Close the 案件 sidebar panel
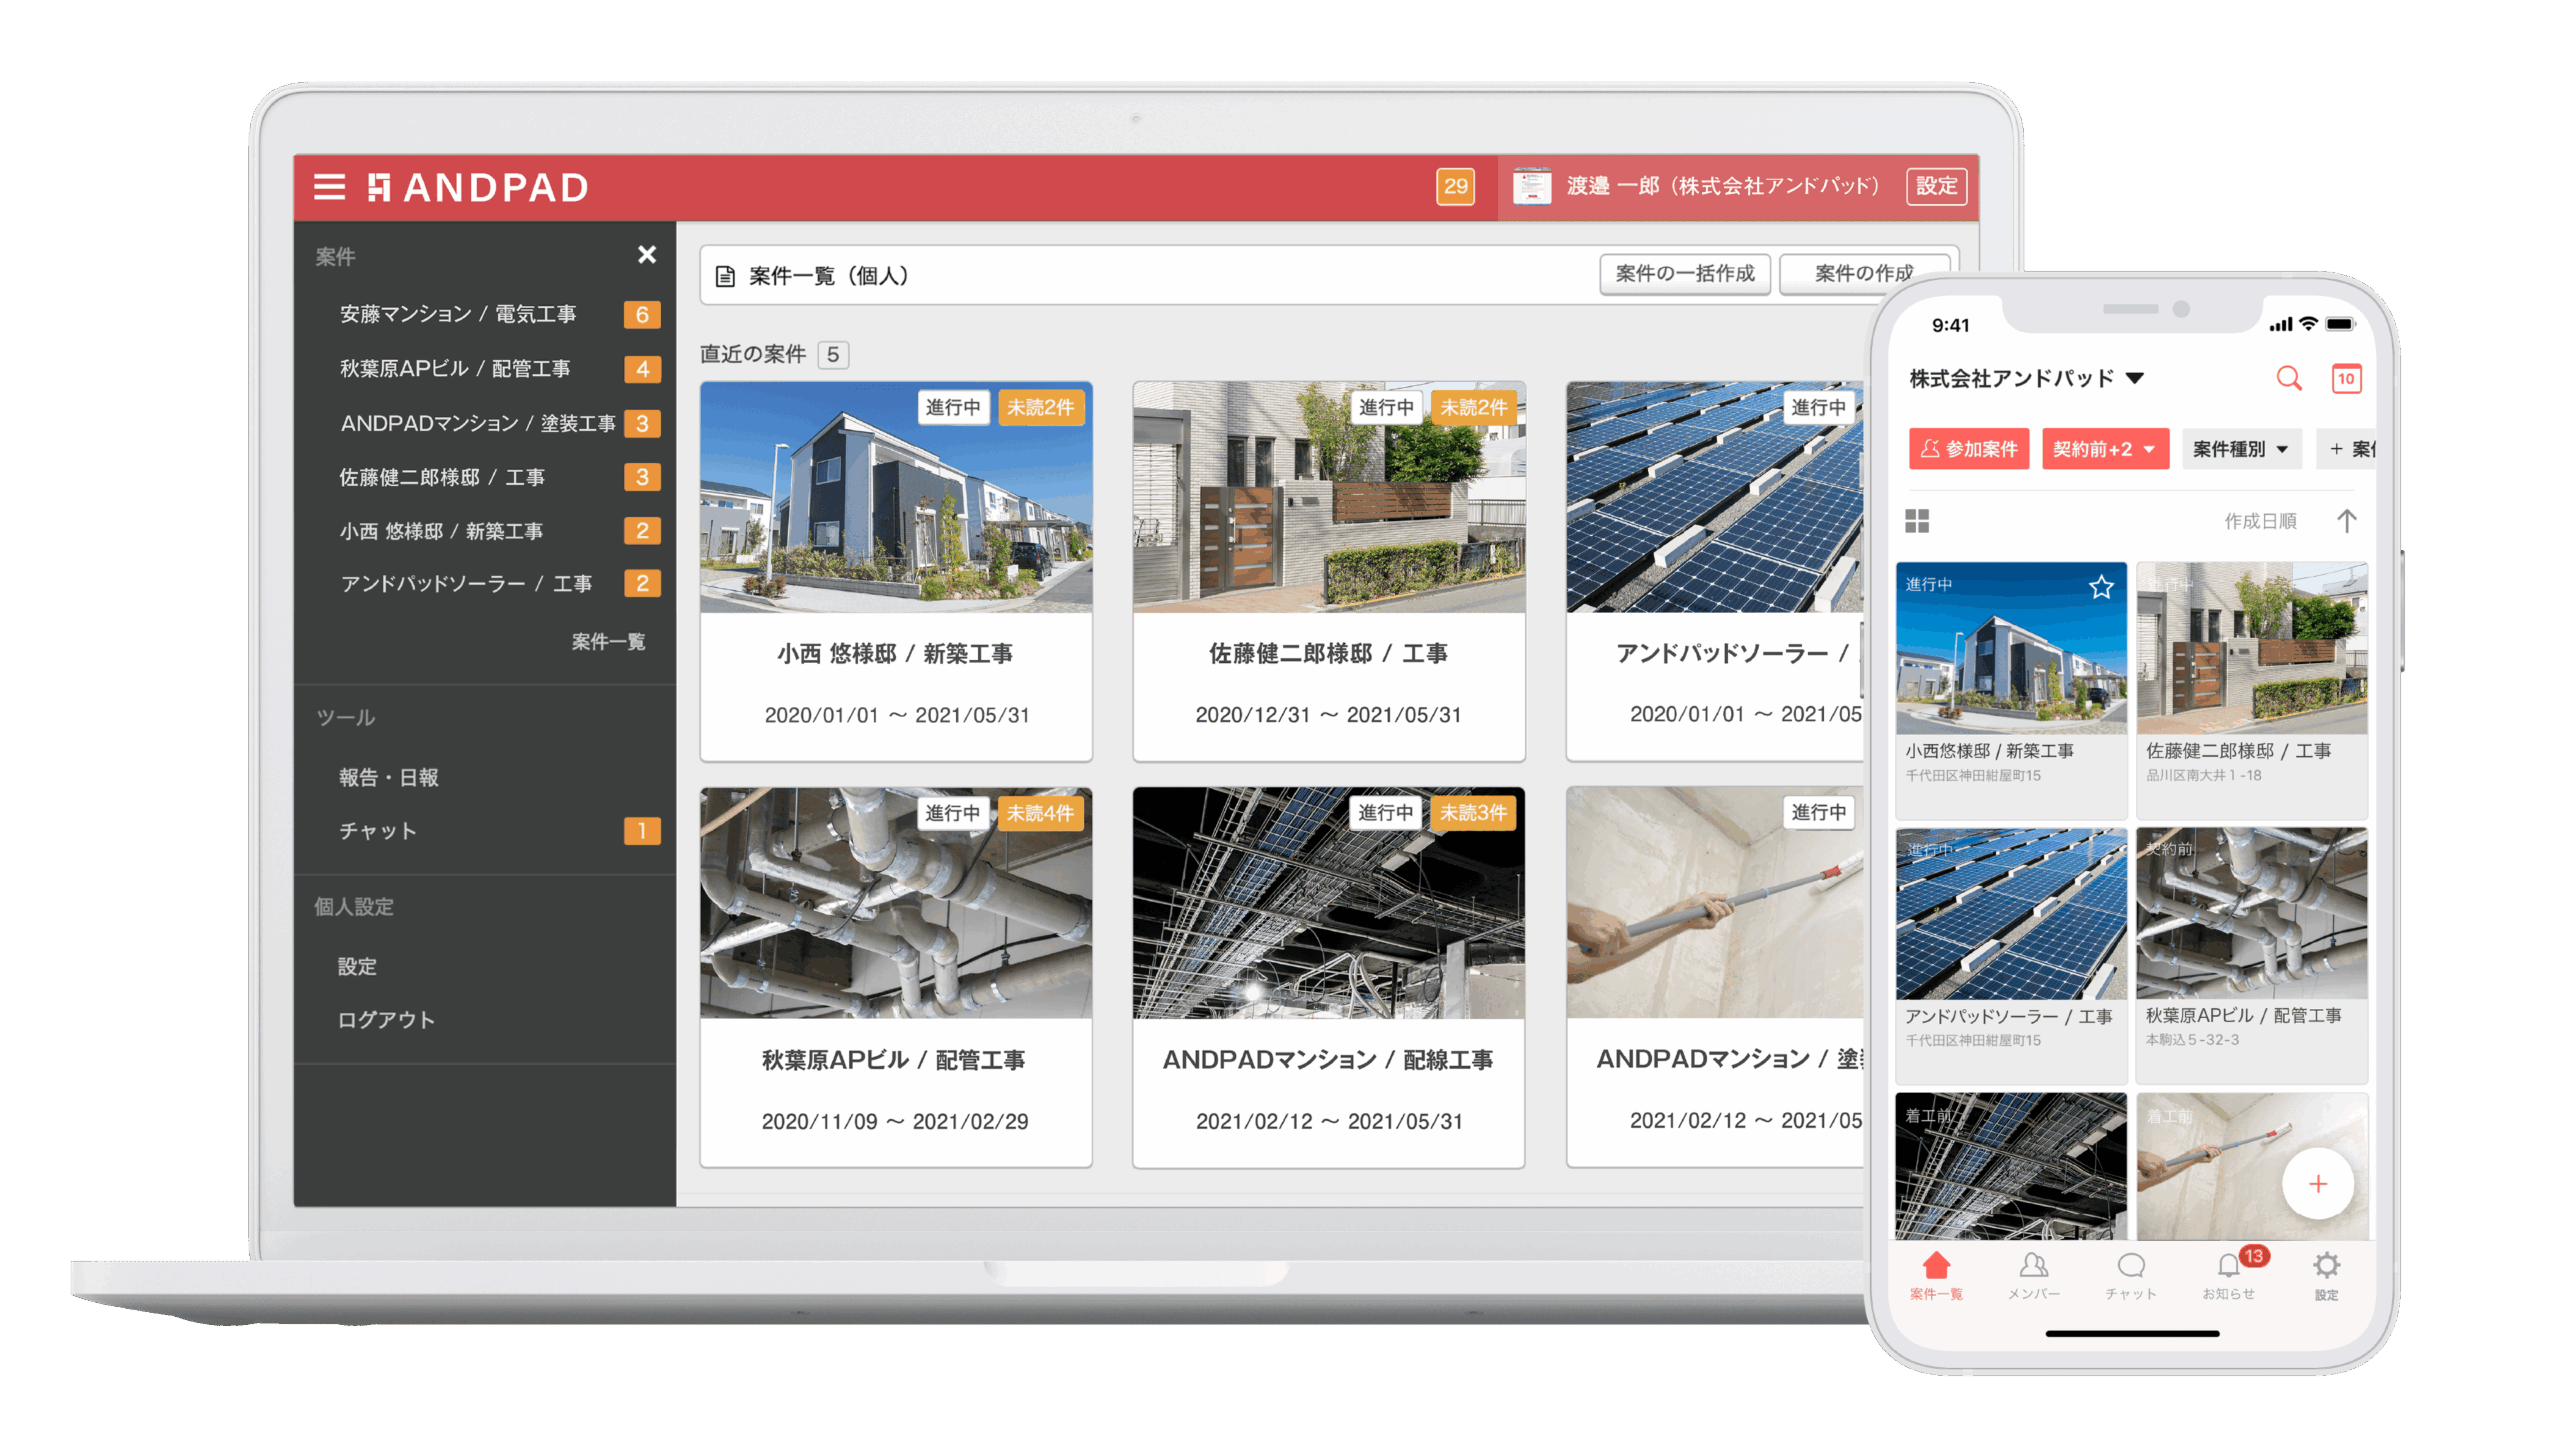The image size is (2560, 1440). [x=647, y=255]
